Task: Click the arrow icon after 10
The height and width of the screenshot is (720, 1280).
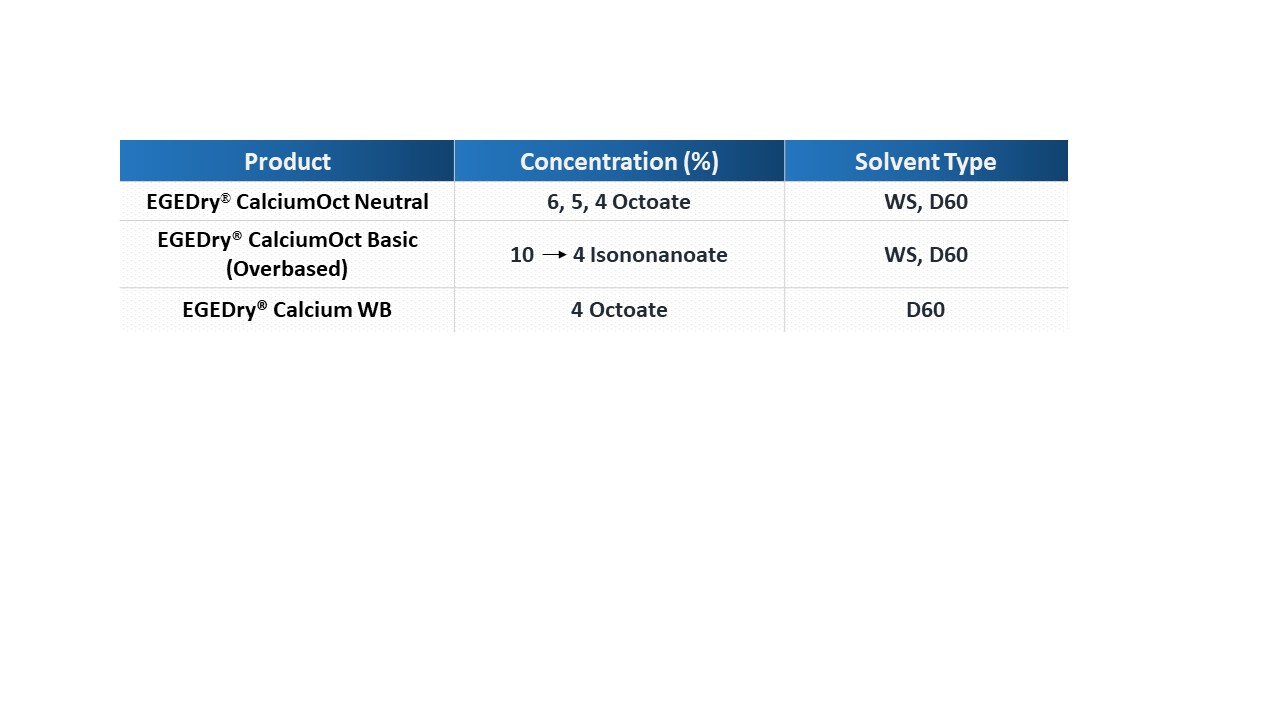Action: click(x=554, y=255)
